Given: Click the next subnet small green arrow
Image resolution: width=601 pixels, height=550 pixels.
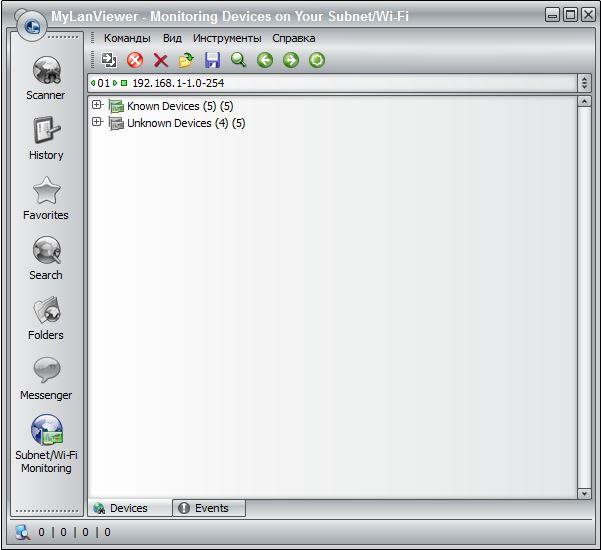Looking at the screenshot, I should pyautogui.click(x=115, y=83).
